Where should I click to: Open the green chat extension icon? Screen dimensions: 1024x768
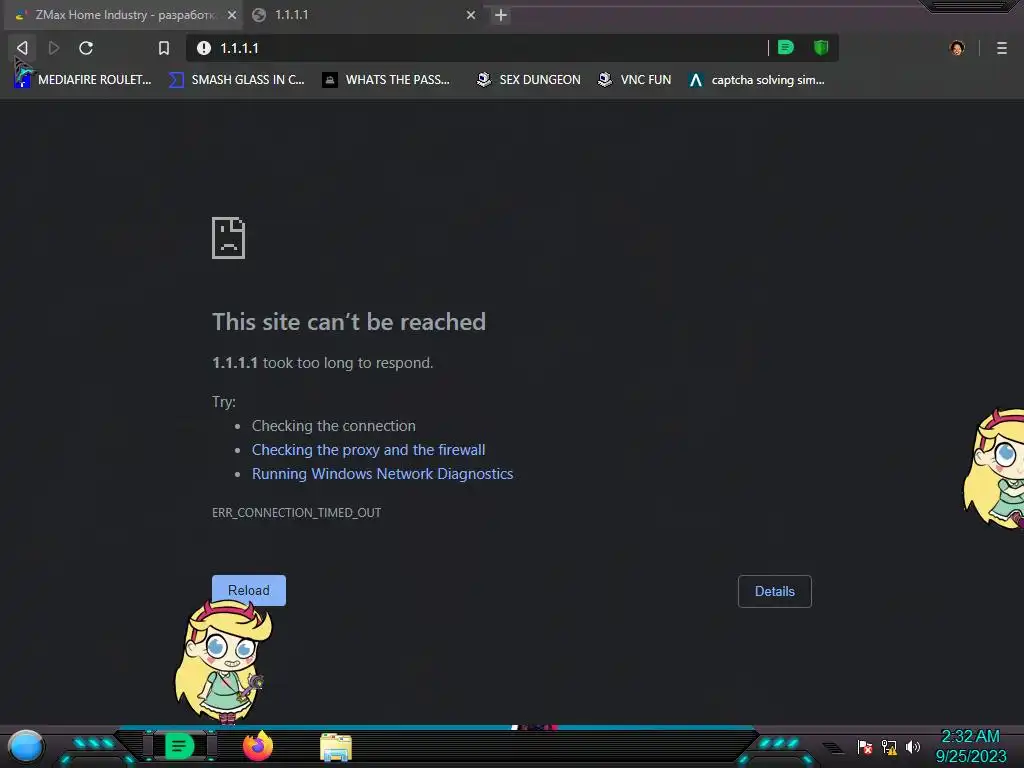786,47
